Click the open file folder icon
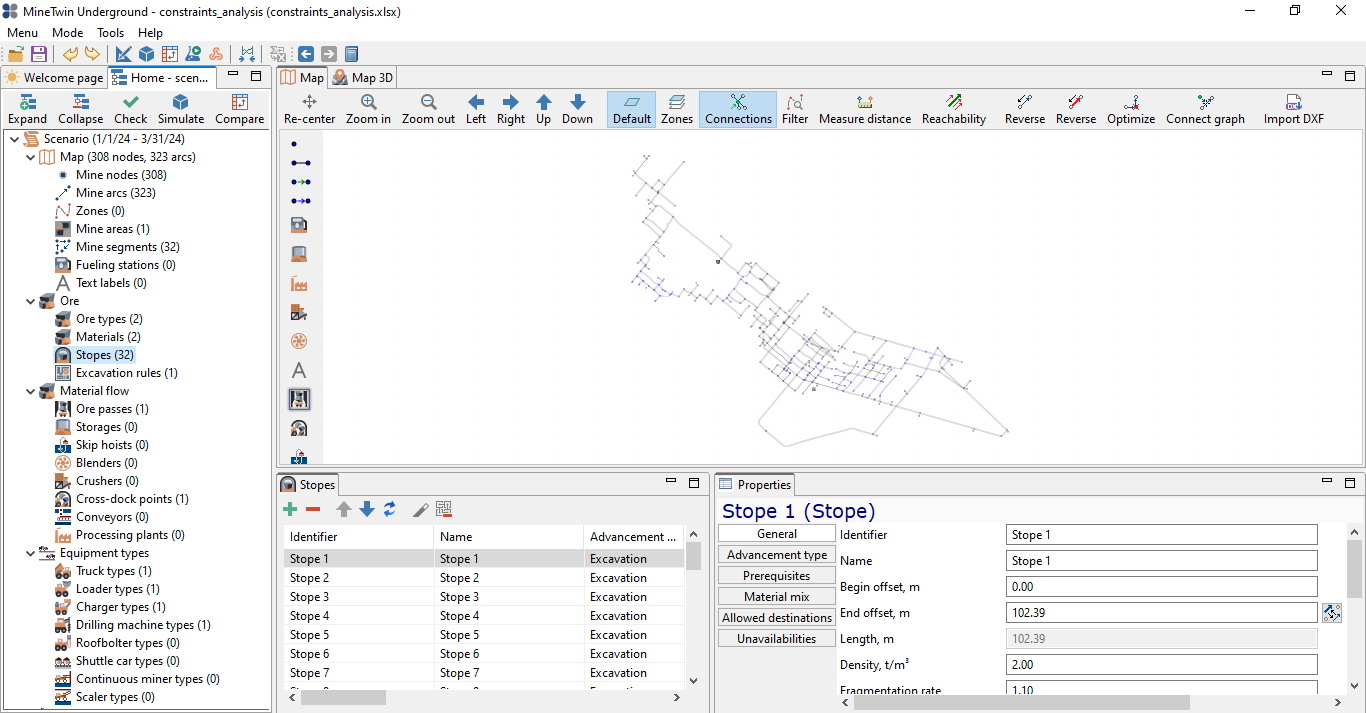Screen dimensions: 1366x713 point(16,54)
